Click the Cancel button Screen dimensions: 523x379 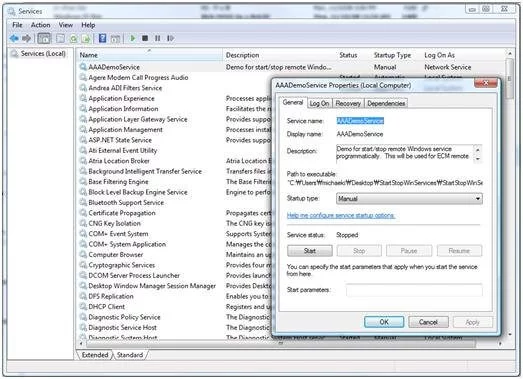[428, 322]
